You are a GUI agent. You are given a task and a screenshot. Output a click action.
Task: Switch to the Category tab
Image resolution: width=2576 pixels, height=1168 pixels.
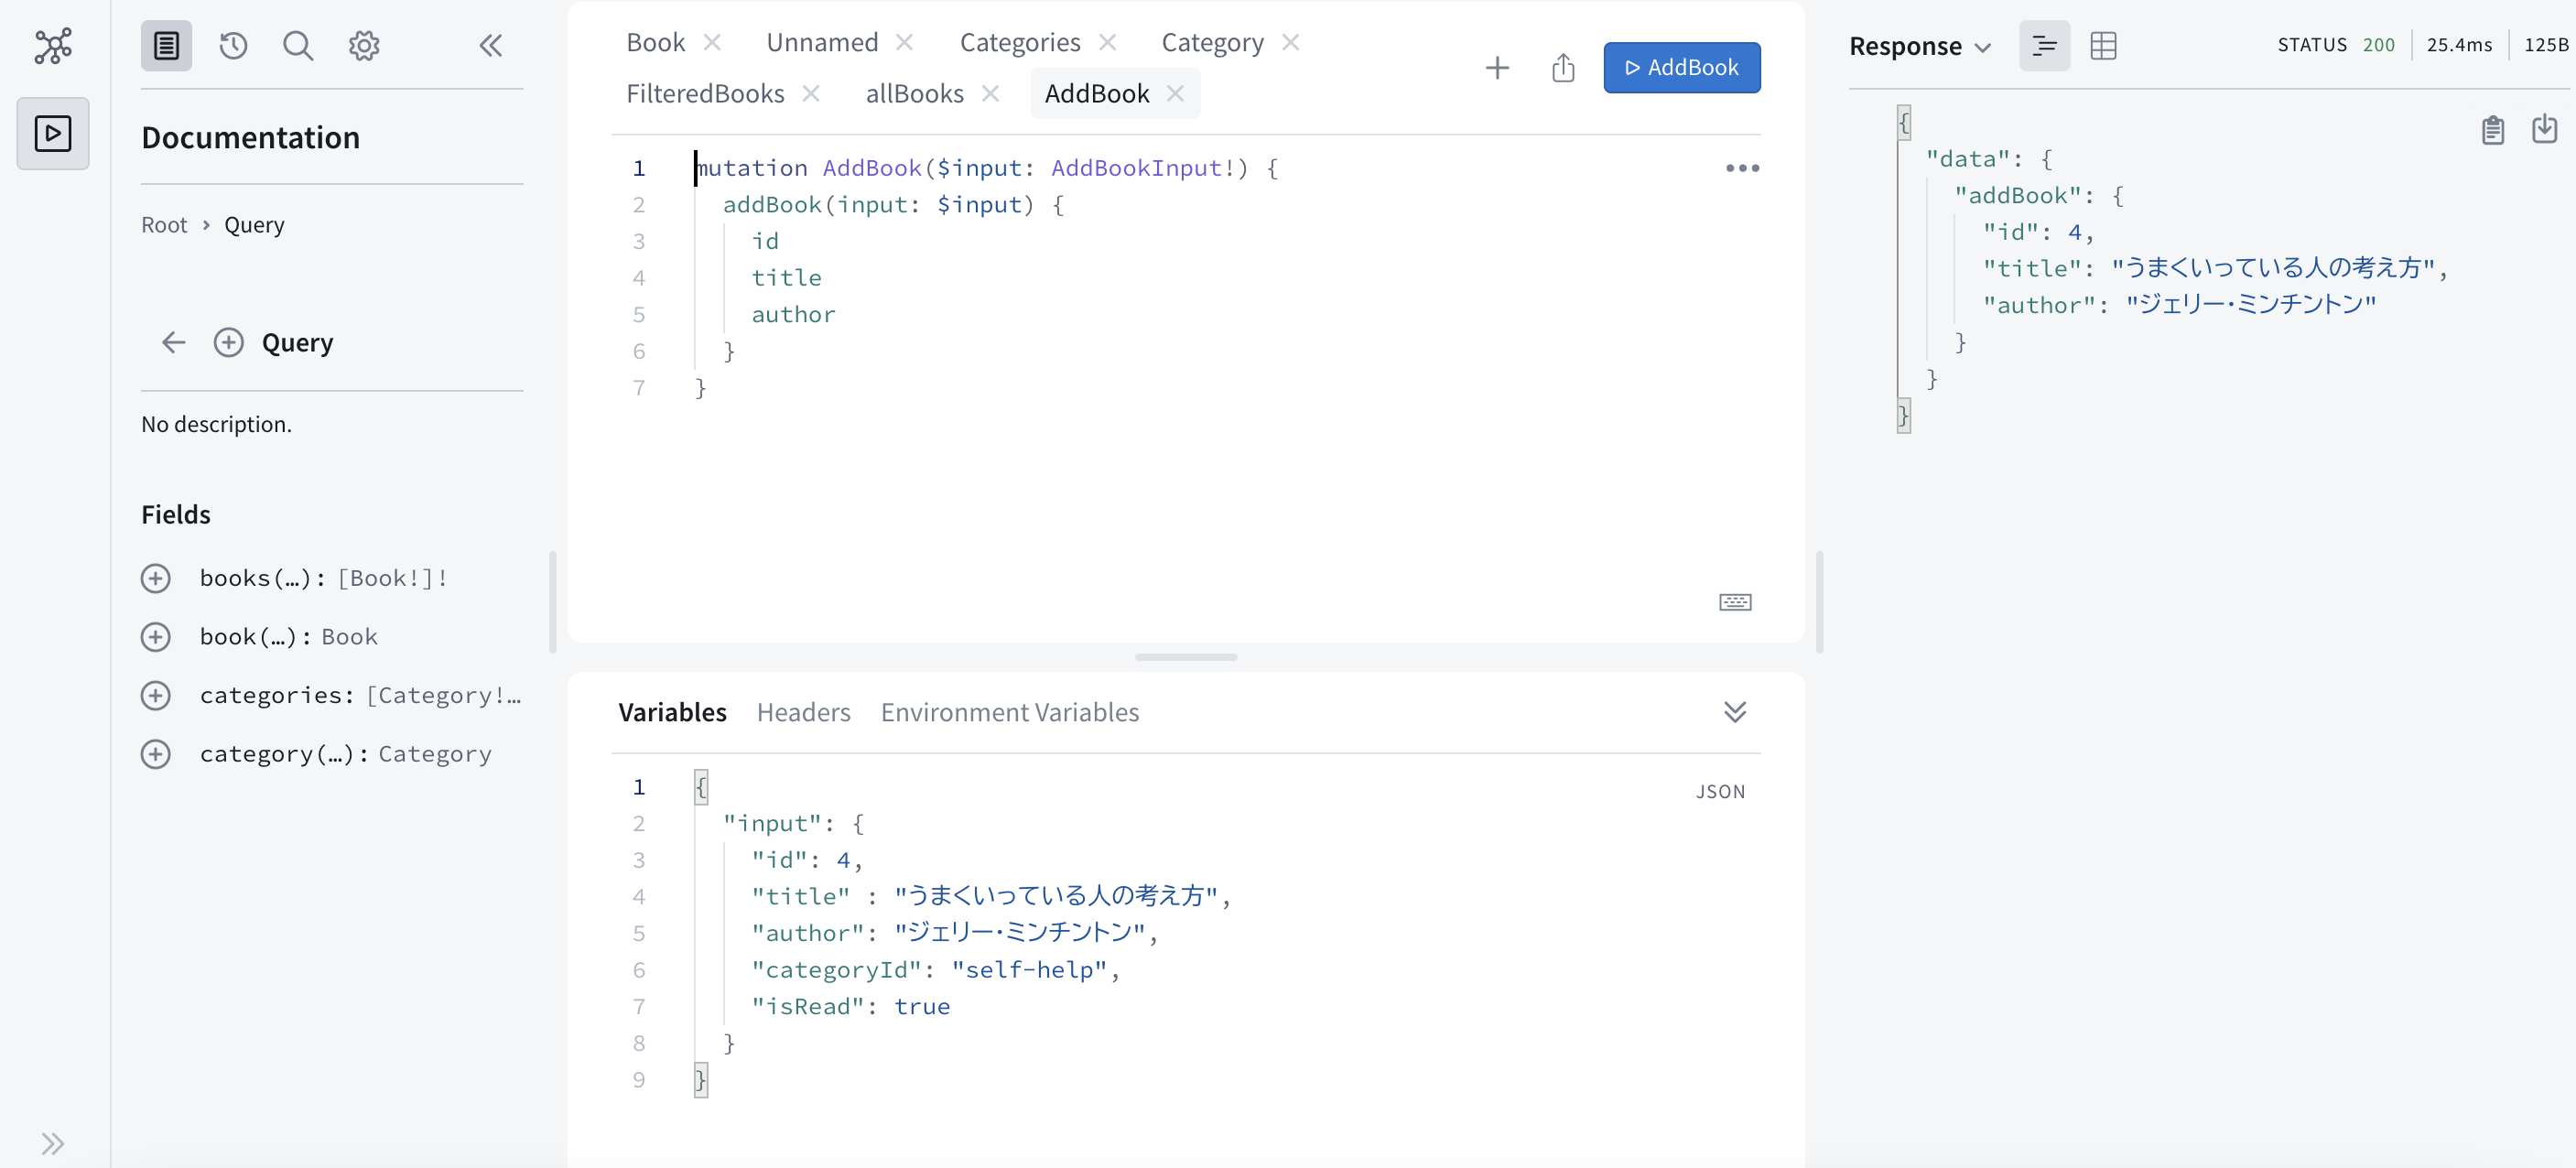point(1212,42)
